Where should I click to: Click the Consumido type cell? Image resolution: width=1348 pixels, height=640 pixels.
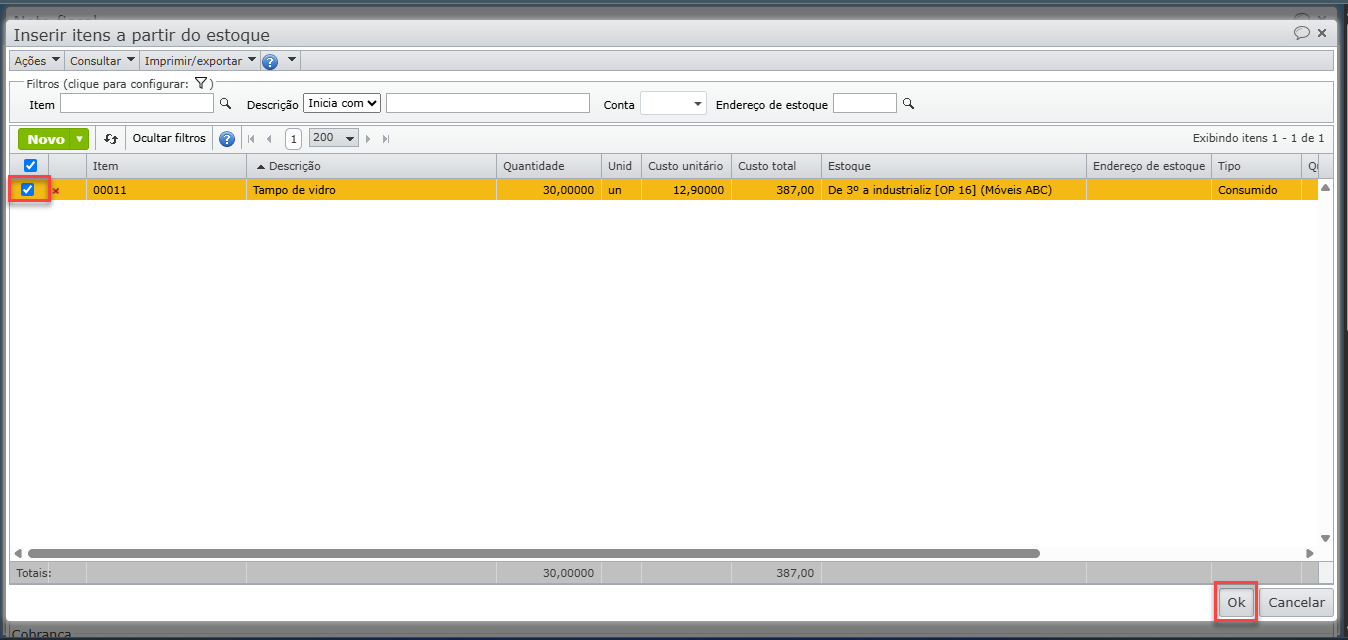pos(1256,190)
